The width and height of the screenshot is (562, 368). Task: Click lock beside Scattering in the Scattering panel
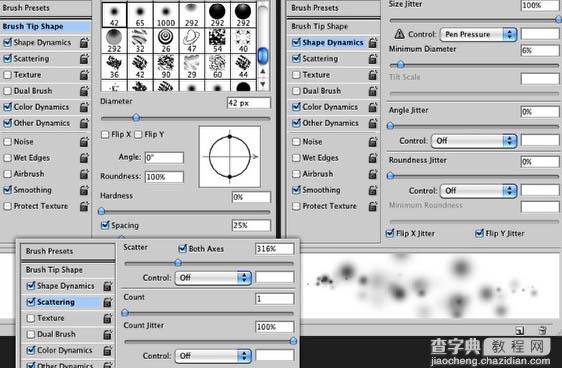(x=108, y=302)
